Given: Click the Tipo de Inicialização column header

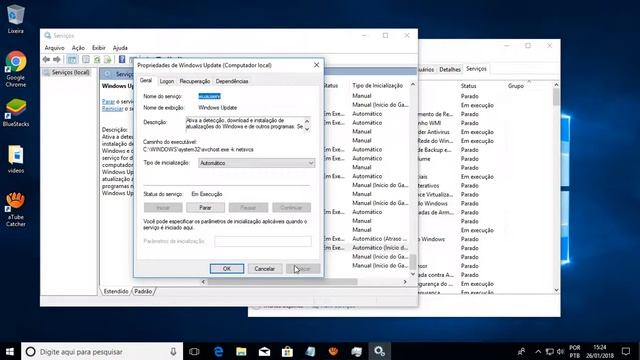Looking at the screenshot, I should point(378,85).
